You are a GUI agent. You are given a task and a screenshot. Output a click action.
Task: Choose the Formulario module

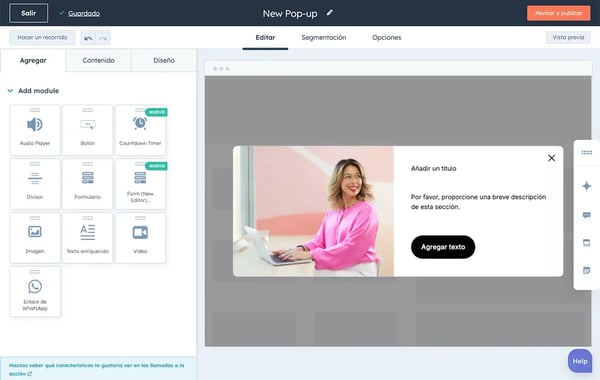tap(88, 184)
